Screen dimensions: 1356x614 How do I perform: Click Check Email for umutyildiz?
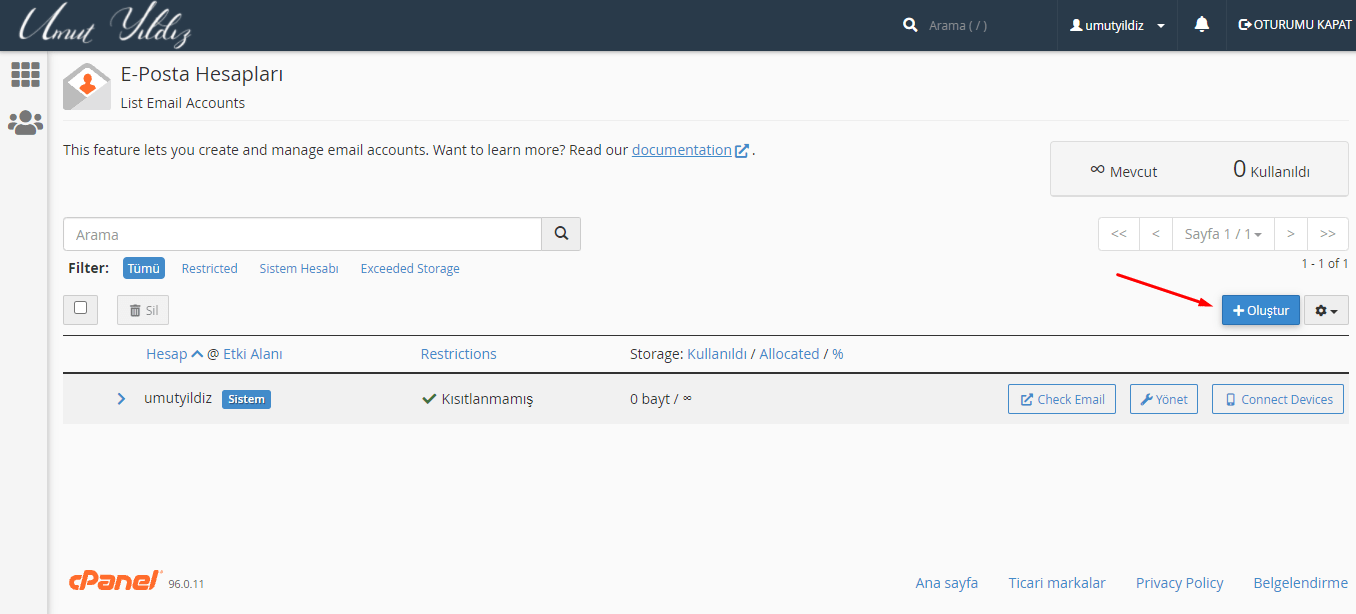1062,399
